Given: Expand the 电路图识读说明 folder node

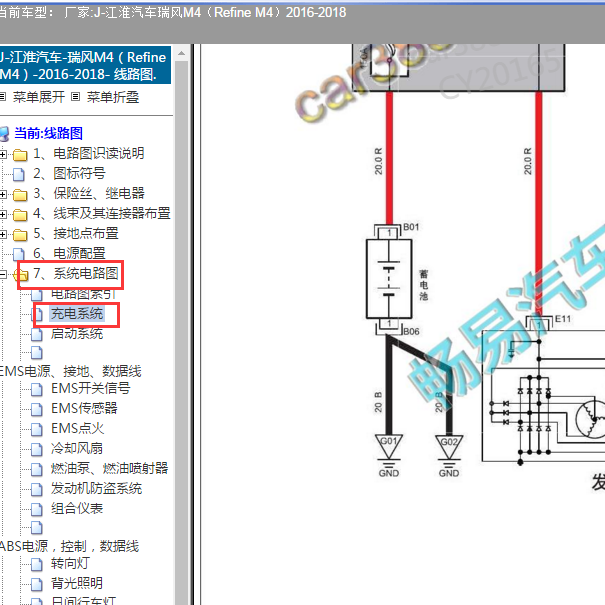Looking at the screenshot, I should (x=3, y=154).
